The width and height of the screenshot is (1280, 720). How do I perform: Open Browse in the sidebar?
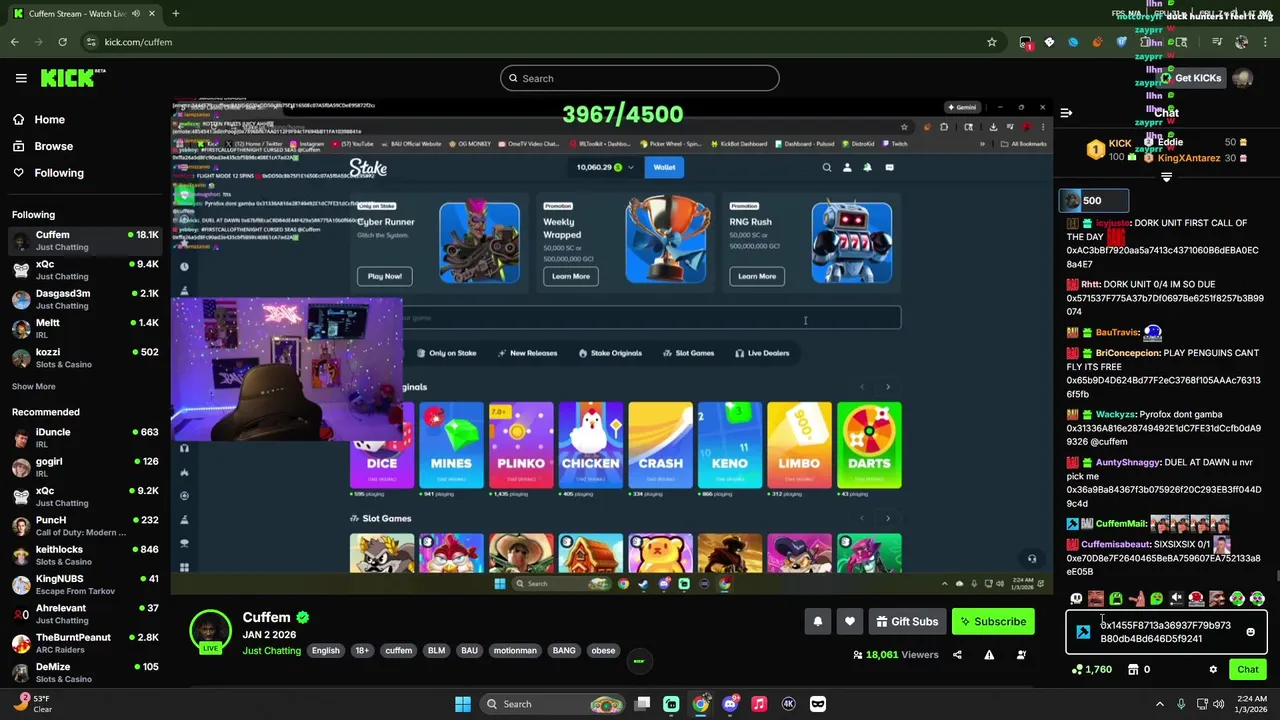[53, 146]
